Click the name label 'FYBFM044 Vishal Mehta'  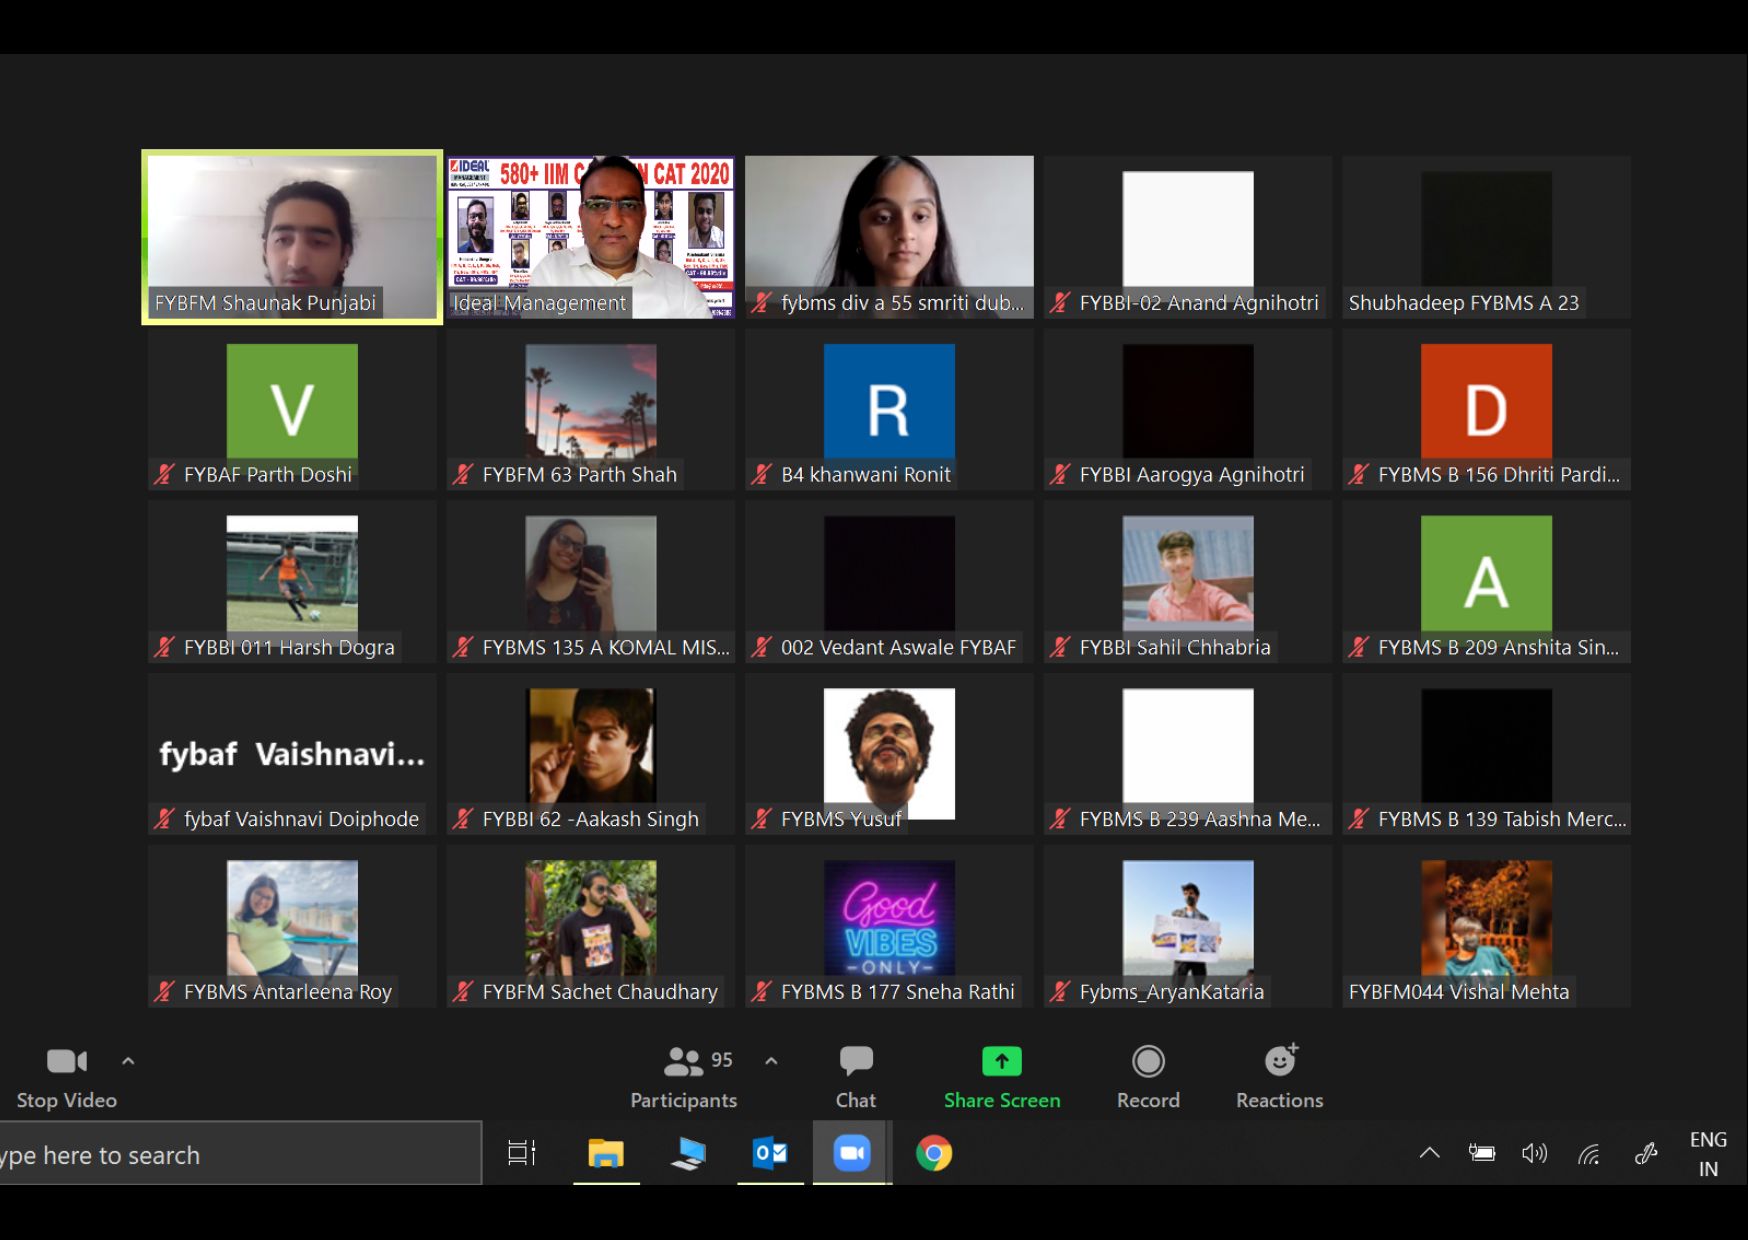[1459, 992]
